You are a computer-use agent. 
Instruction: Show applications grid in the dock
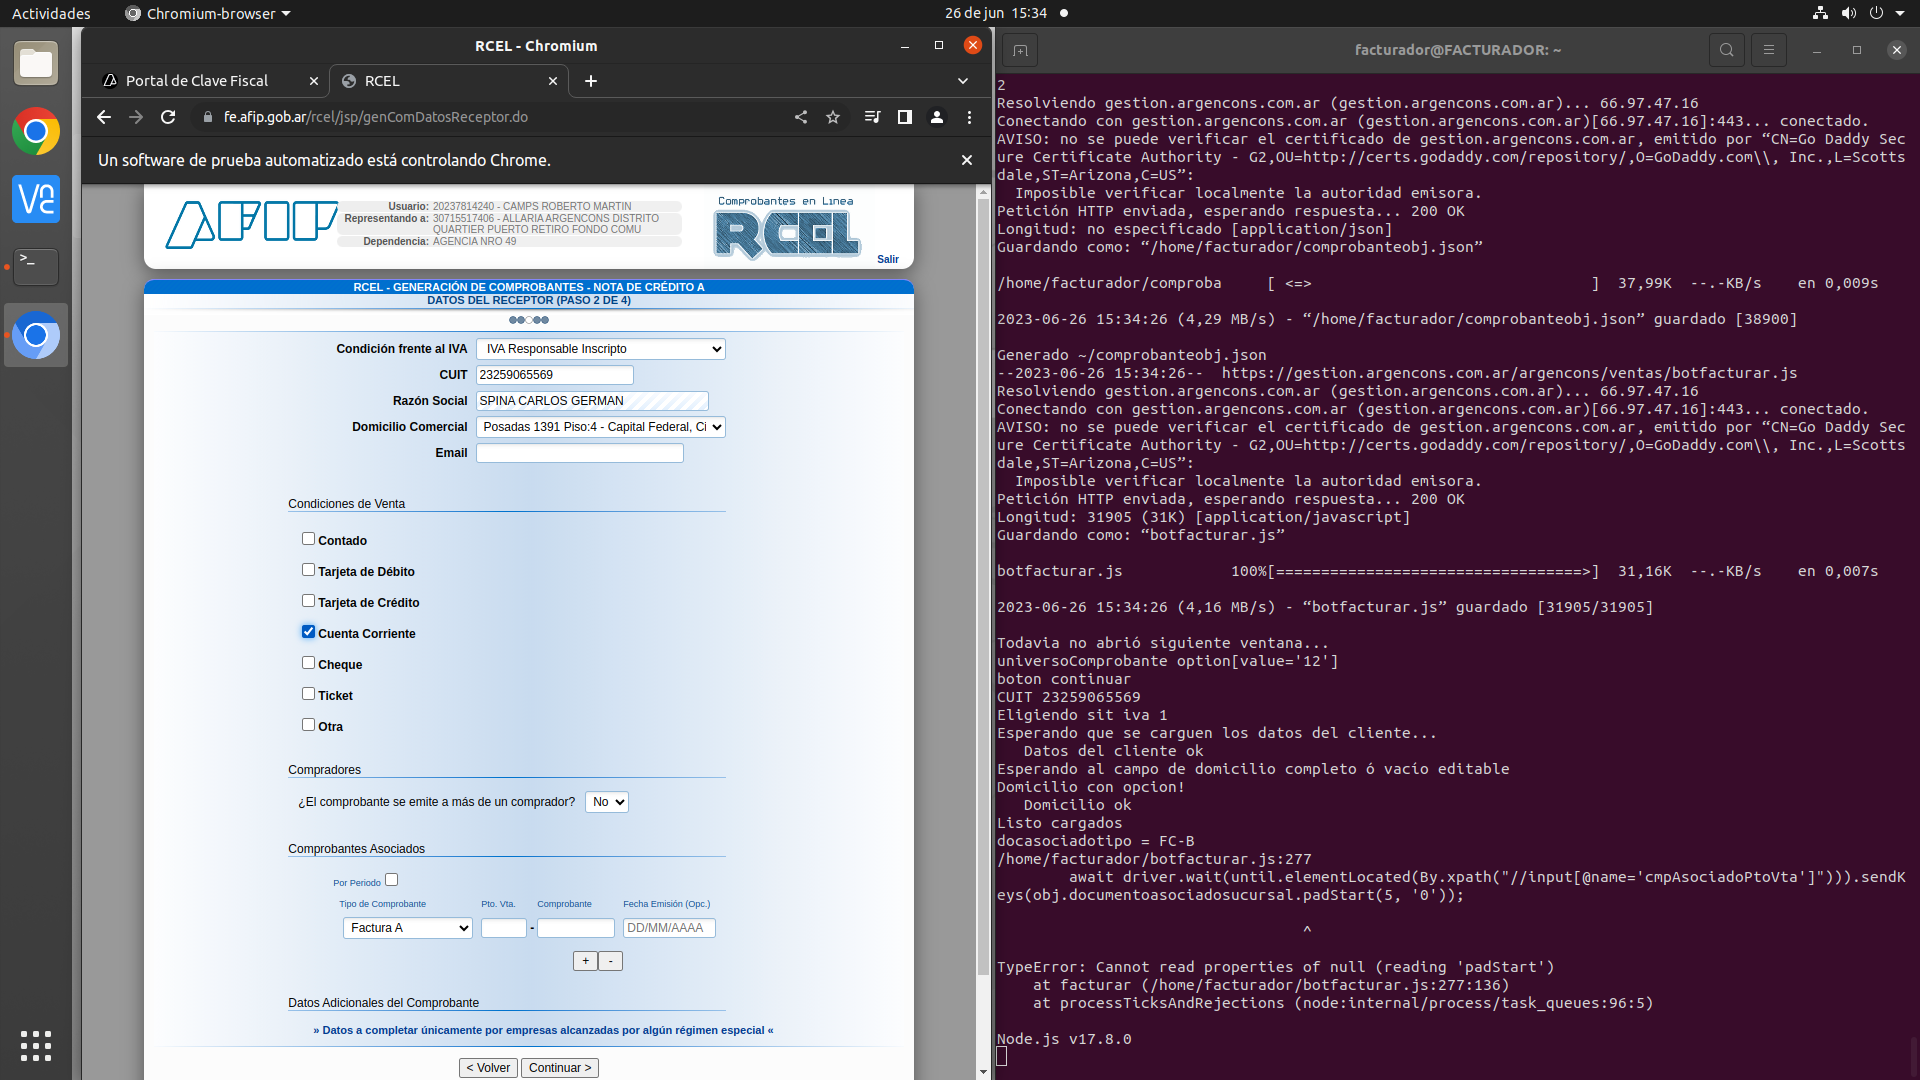pos(36,1045)
